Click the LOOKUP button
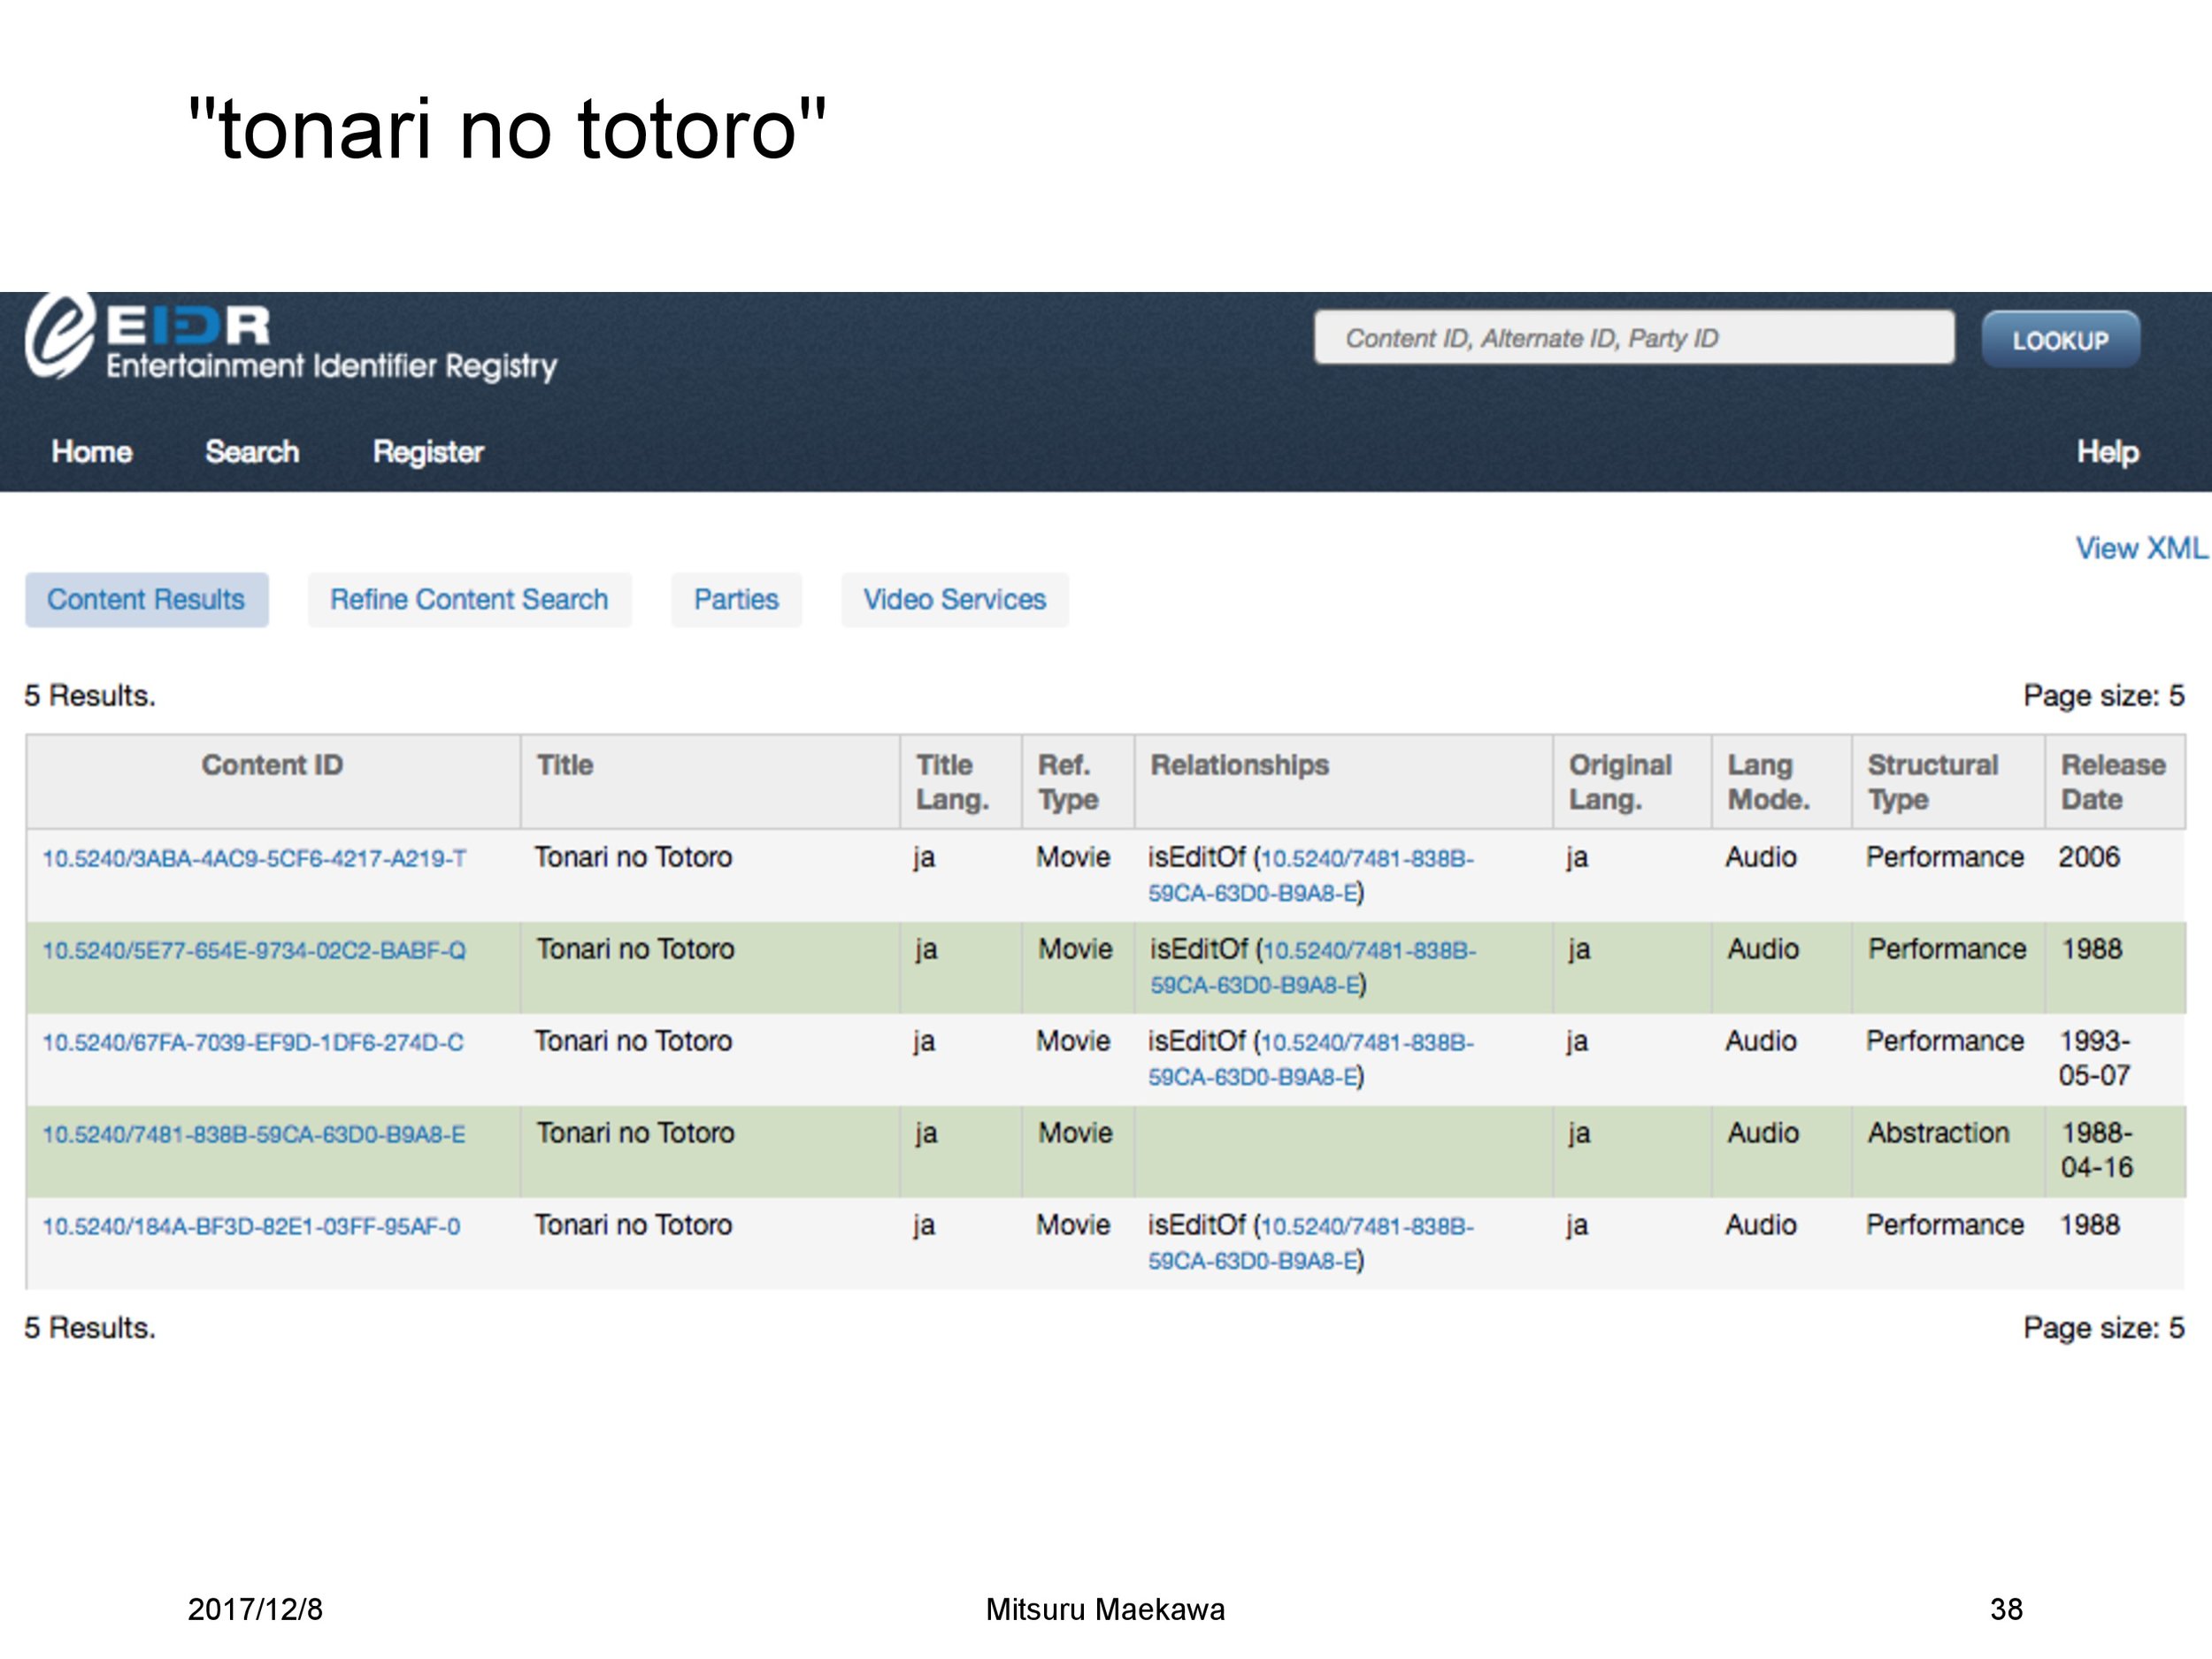 (2060, 340)
